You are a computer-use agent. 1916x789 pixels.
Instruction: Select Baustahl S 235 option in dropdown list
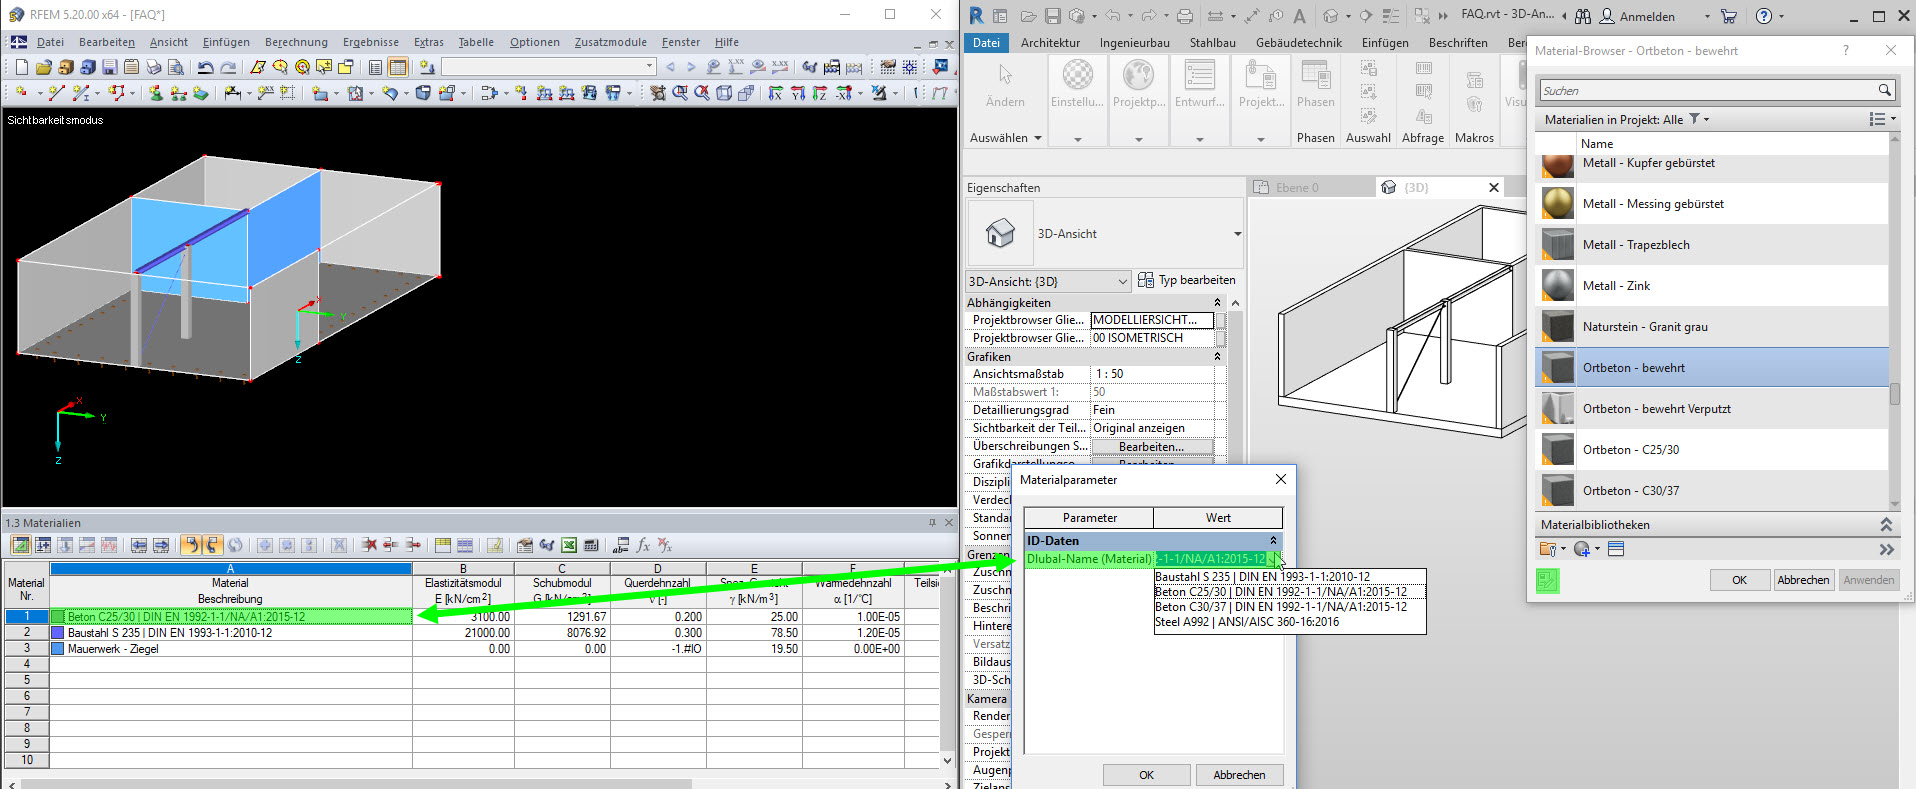(1290, 577)
